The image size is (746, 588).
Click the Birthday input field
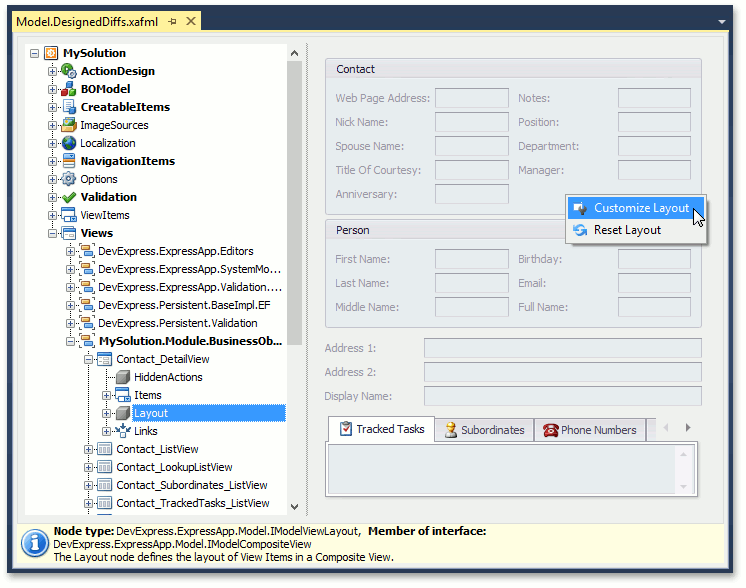pos(654,259)
